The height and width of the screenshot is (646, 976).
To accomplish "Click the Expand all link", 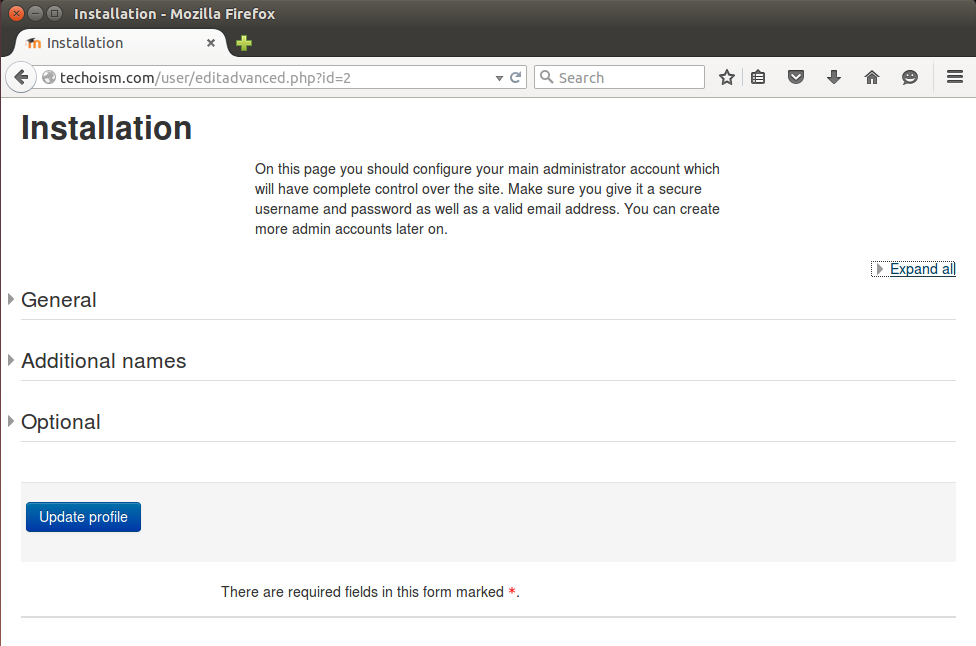I will (922, 269).
